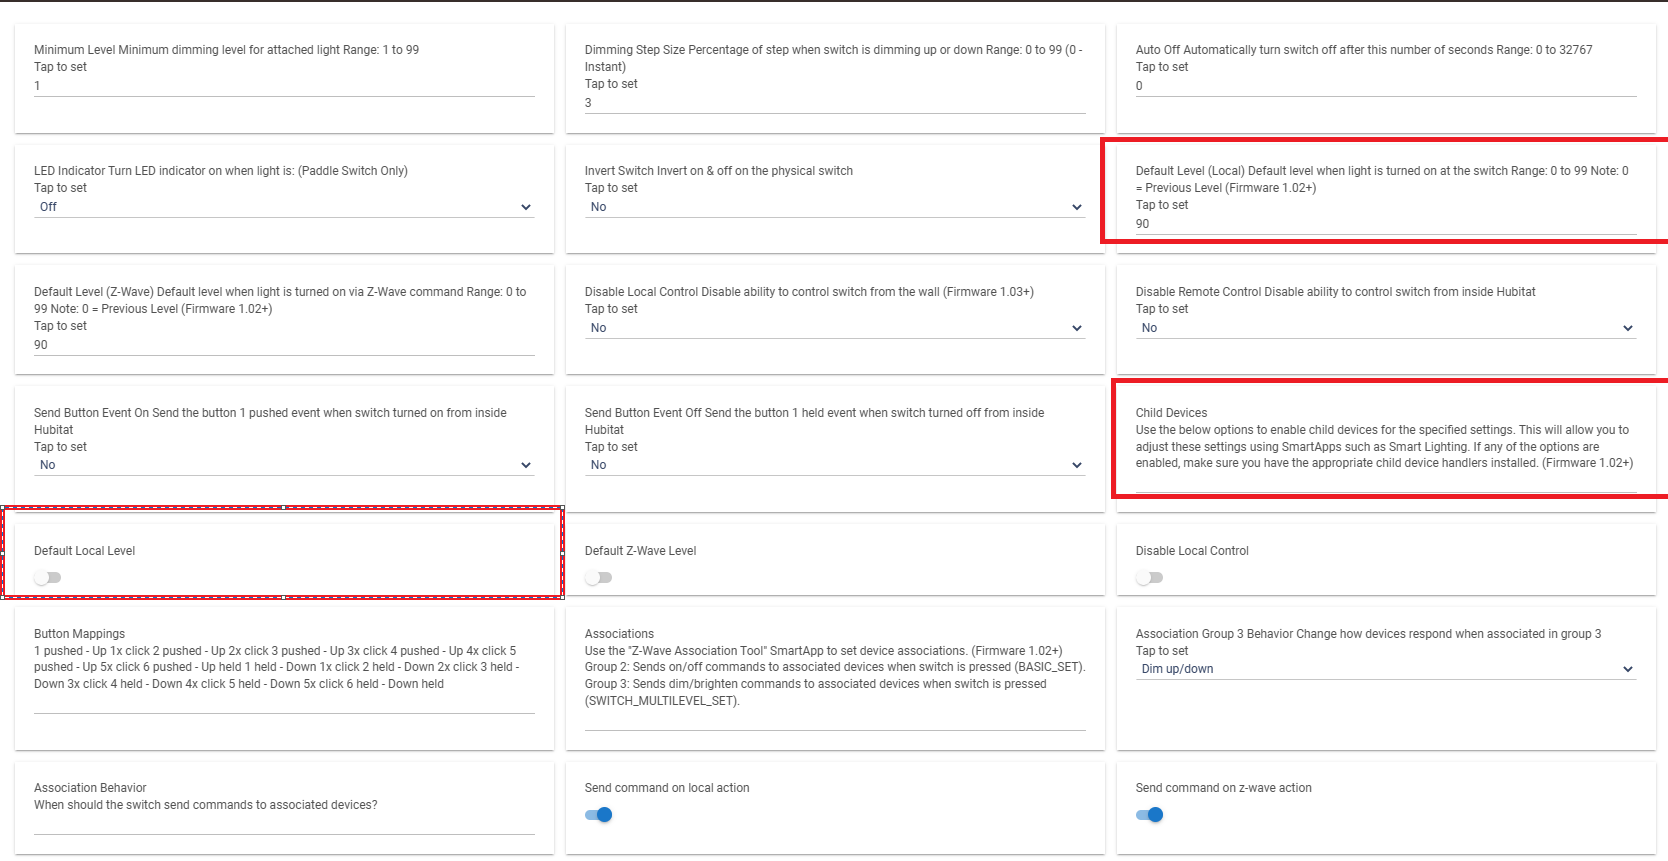
Task: Edit the Dimming Step Size field
Action: pyautogui.click(x=835, y=103)
